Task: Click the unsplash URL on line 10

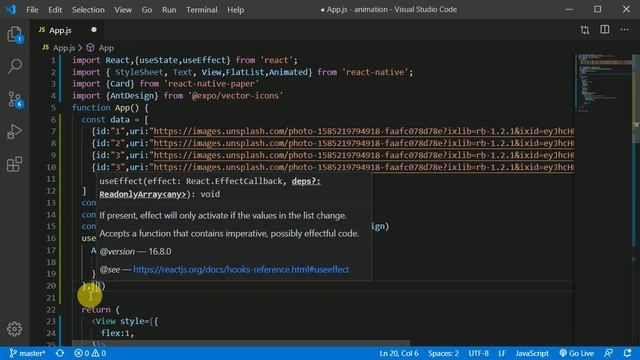Action: click(364, 167)
